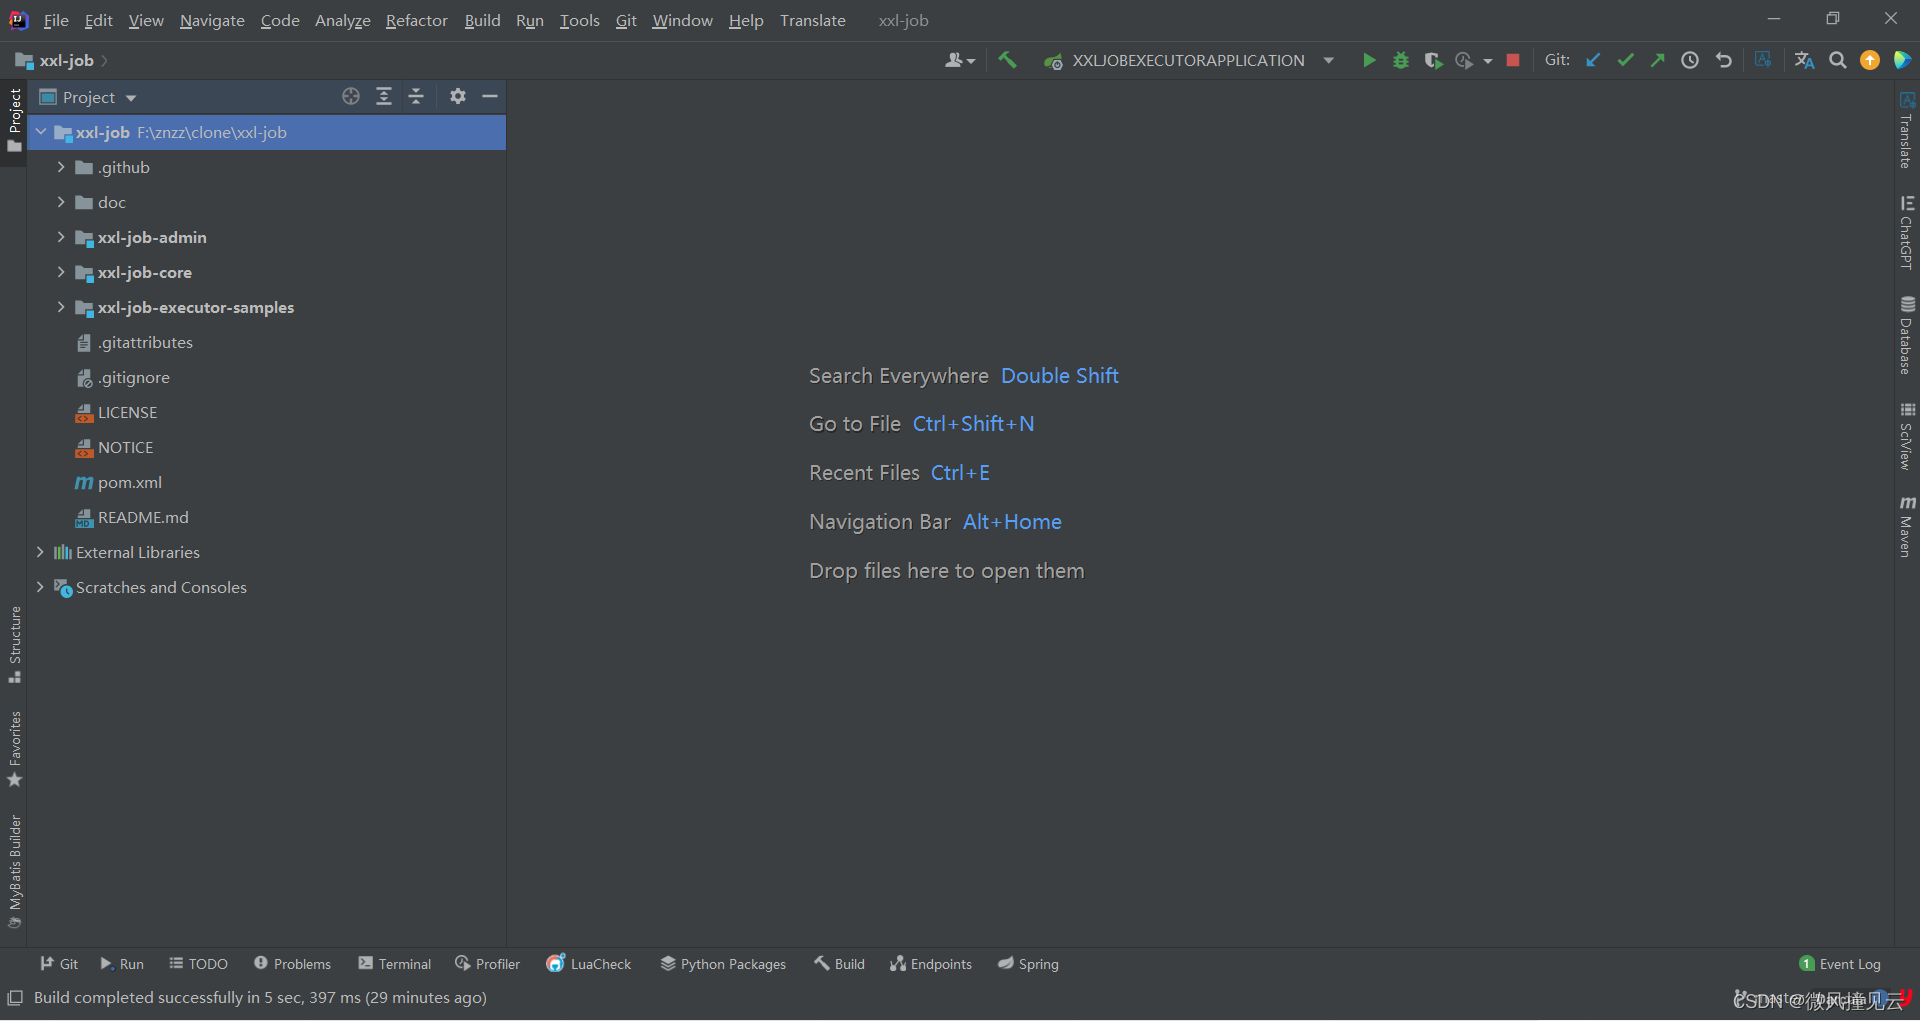Update project via Git blue arrow
The width and height of the screenshot is (1920, 1021).
pyautogui.click(x=1593, y=61)
